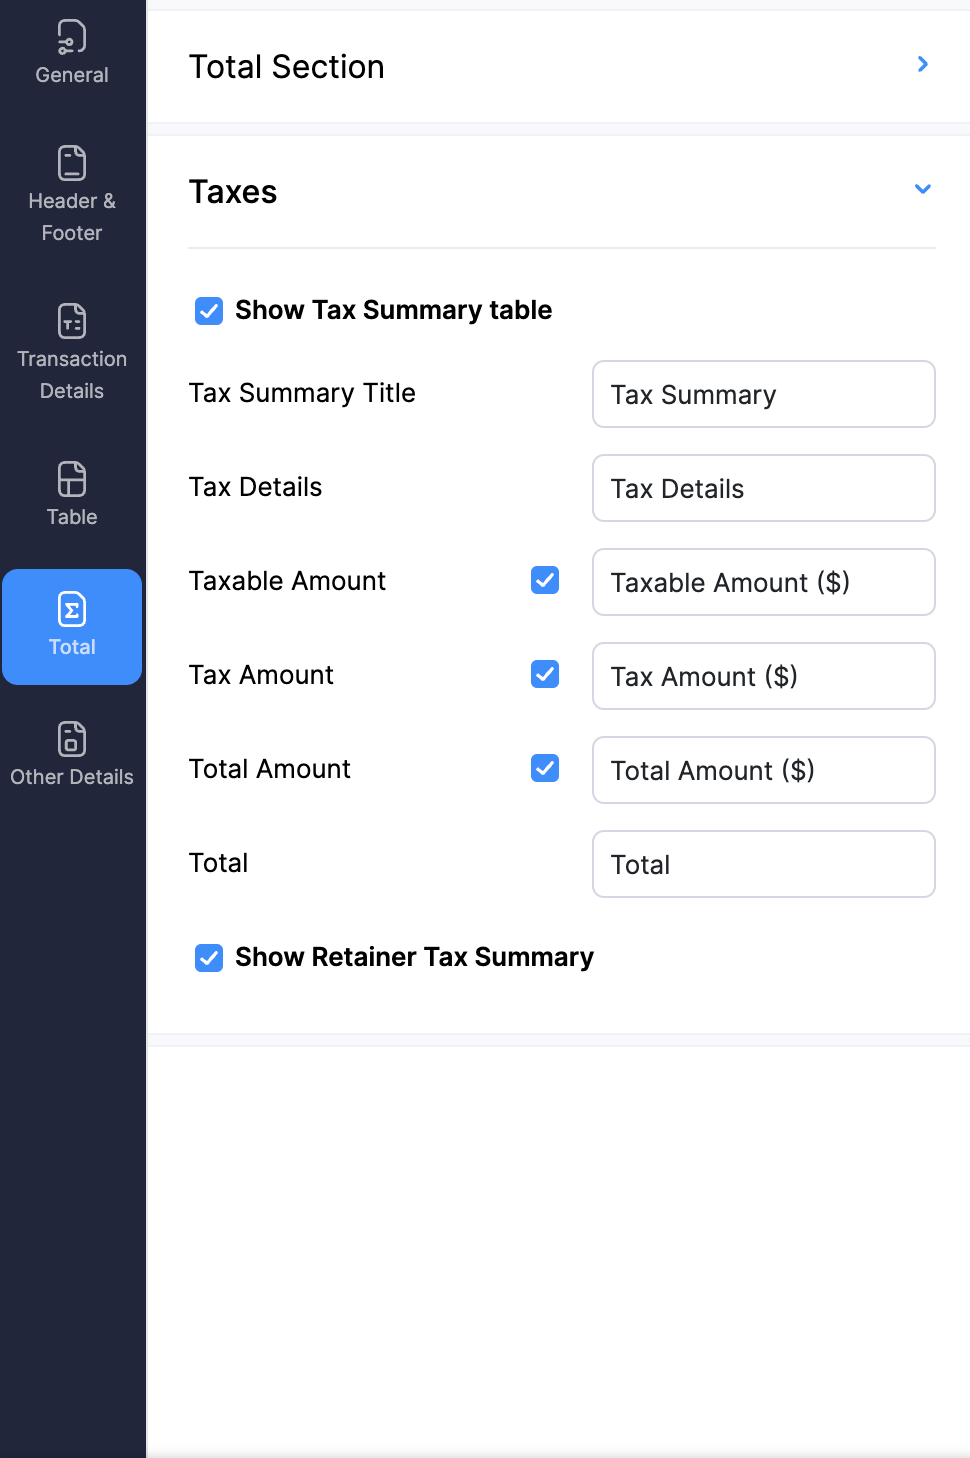The height and width of the screenshot is (1458, 970).
Task: Click the Taxes section heading
Action: [233, 192]
